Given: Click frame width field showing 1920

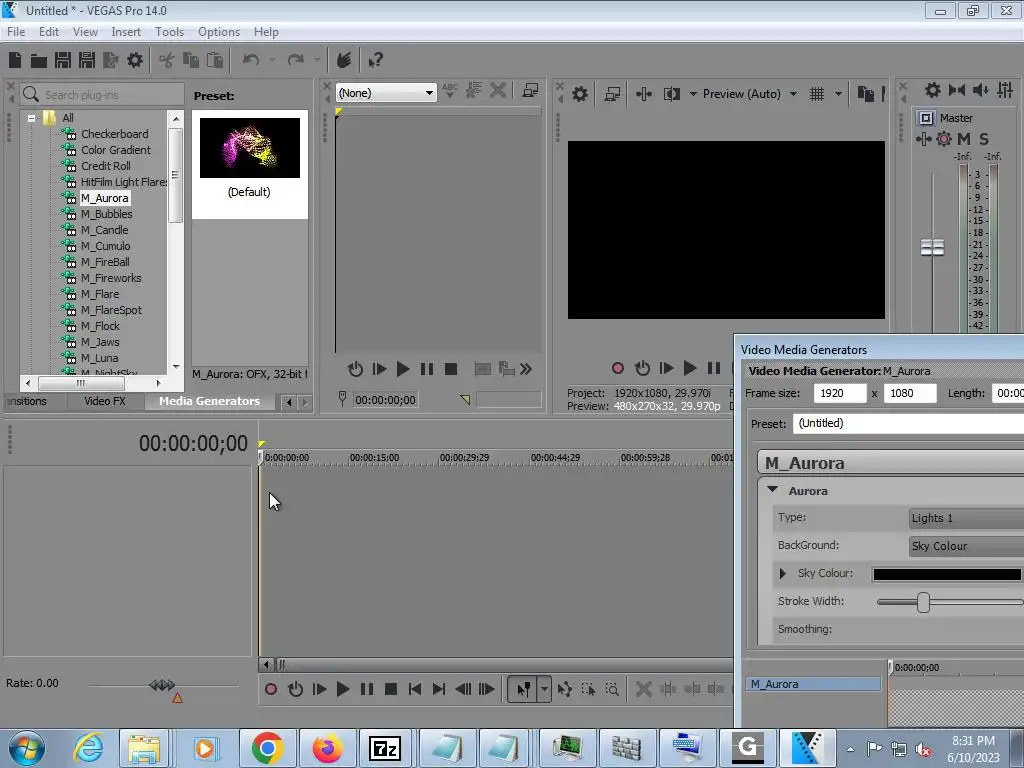Looking at the screenshot, I should point(839,393).
